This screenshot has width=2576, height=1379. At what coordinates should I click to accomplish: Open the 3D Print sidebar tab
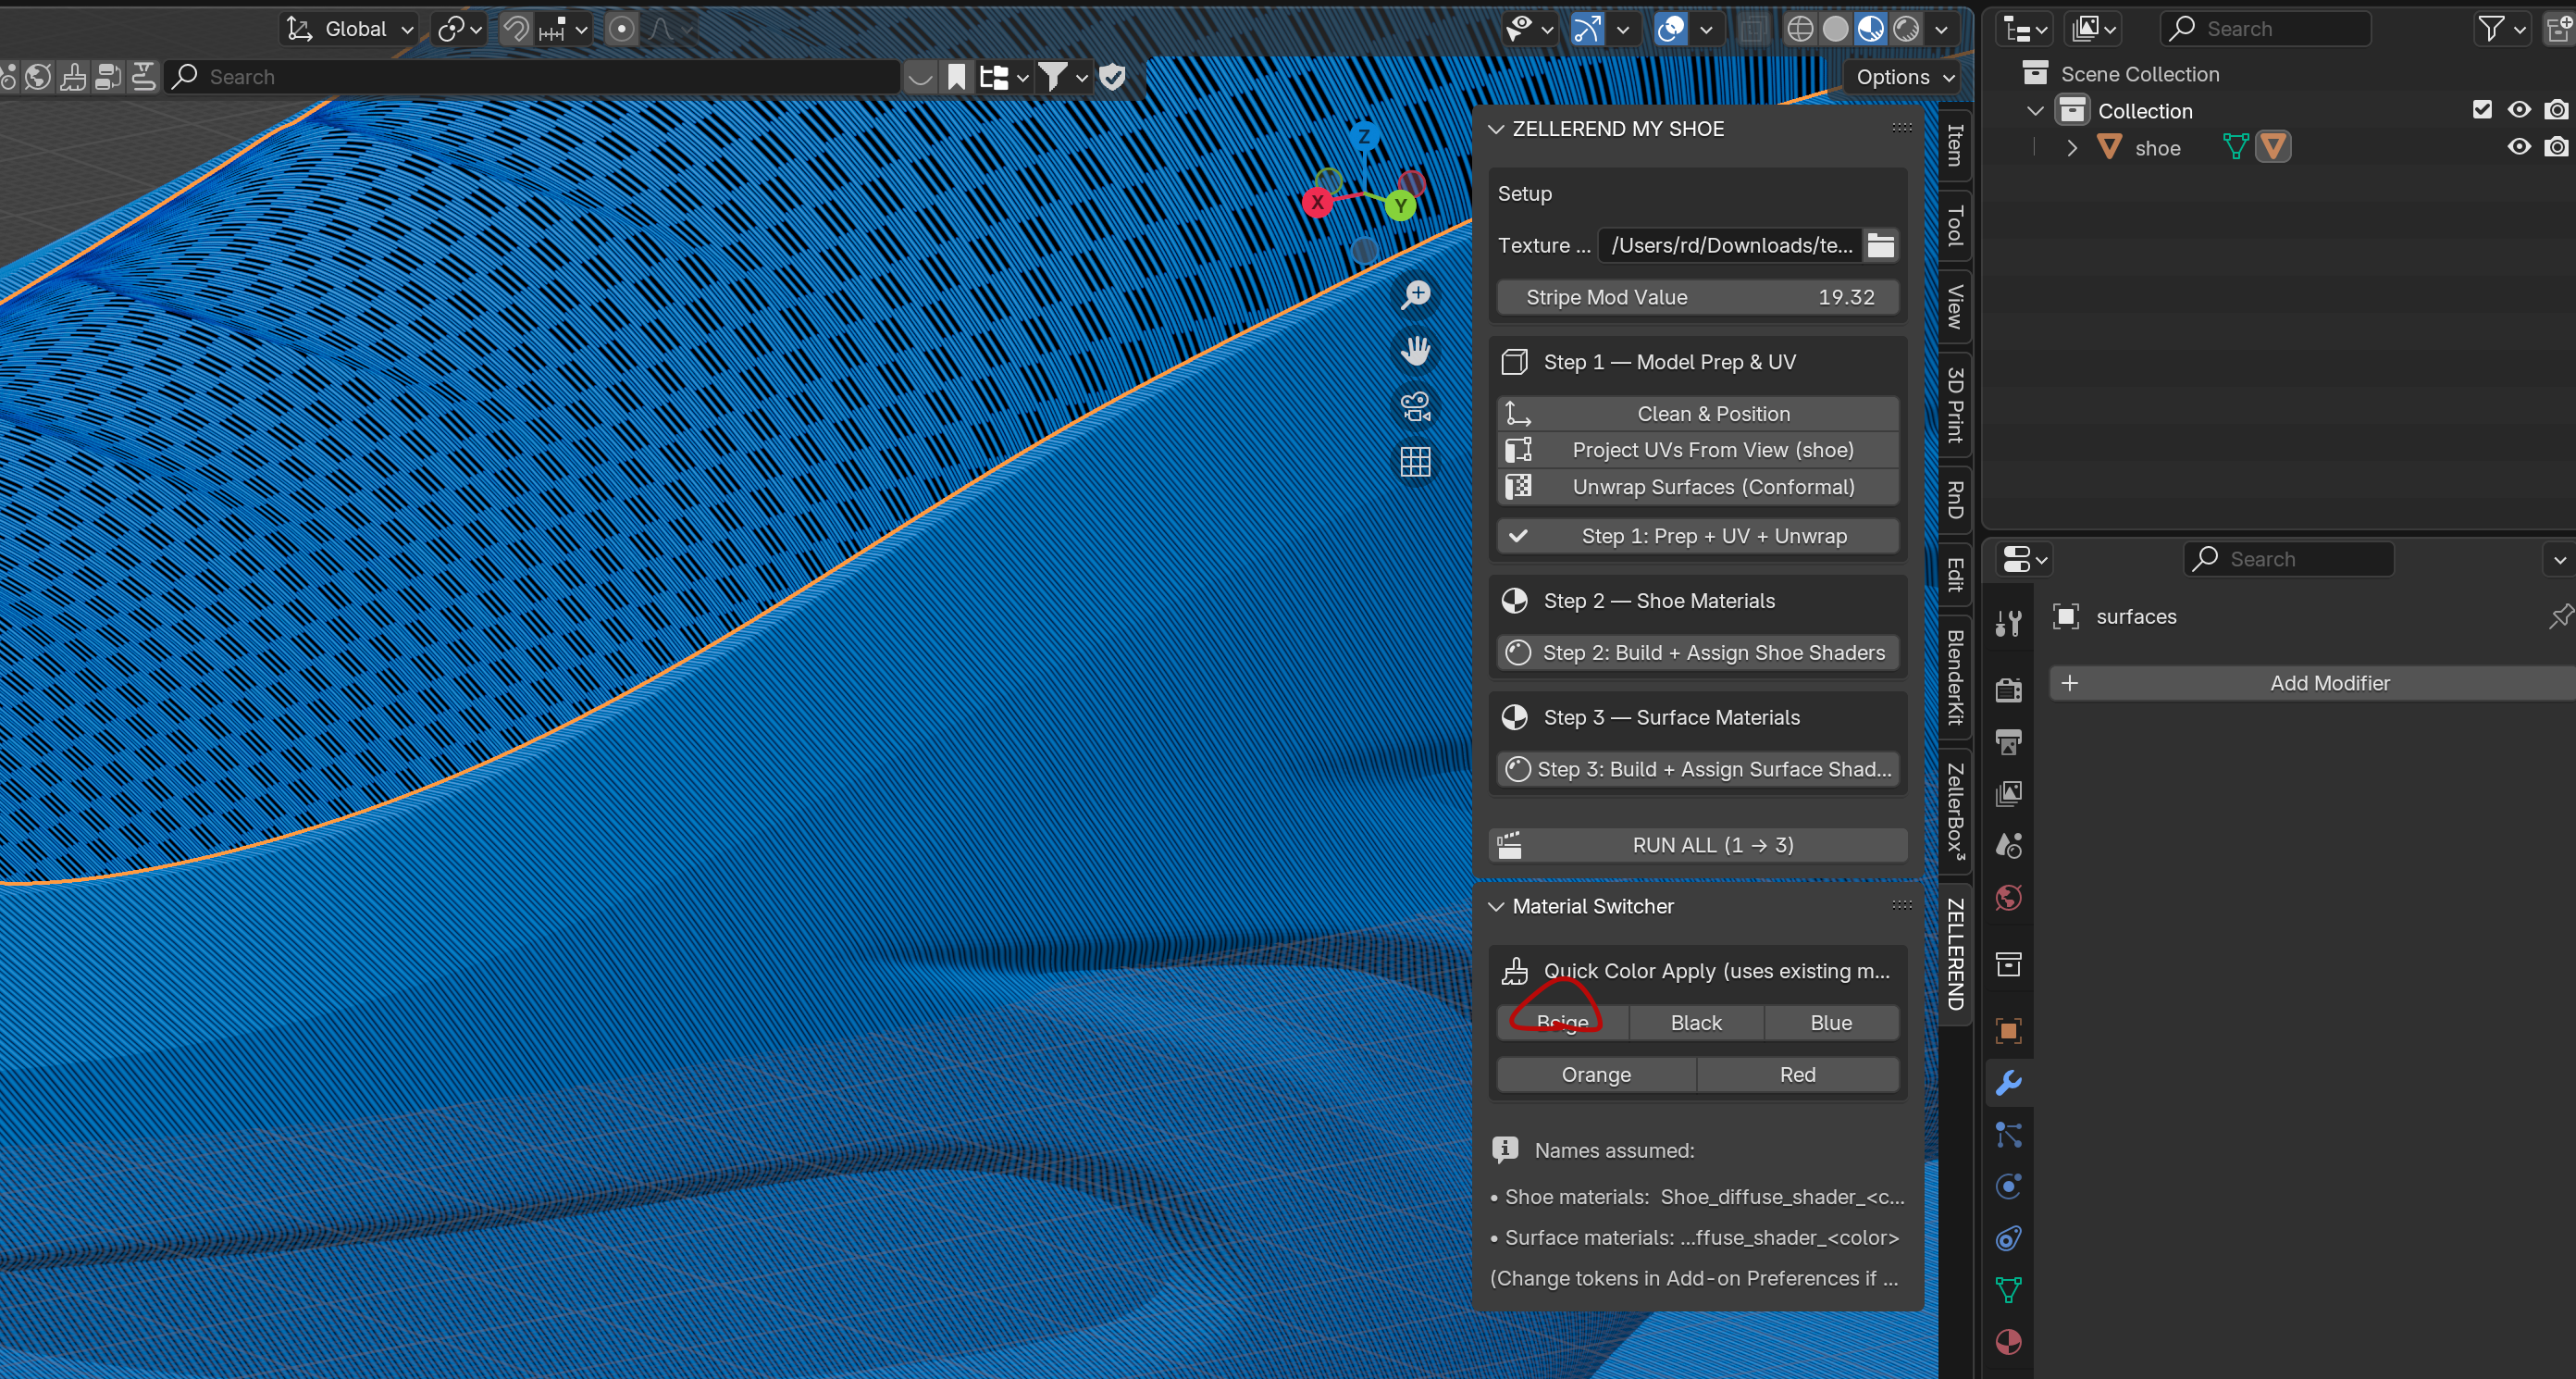click(x=1955, y=405)
